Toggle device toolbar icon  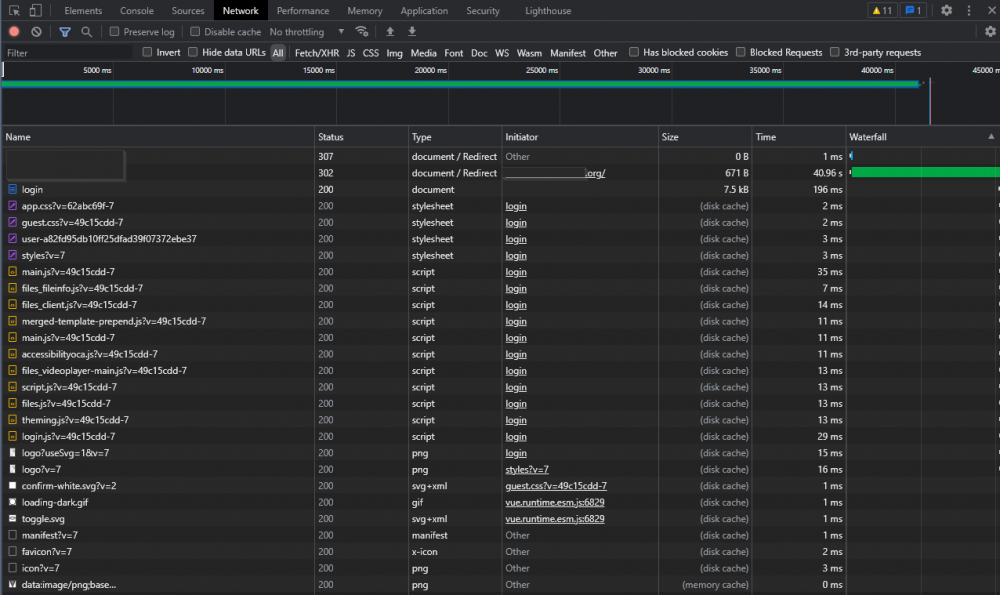pos(36,10)
